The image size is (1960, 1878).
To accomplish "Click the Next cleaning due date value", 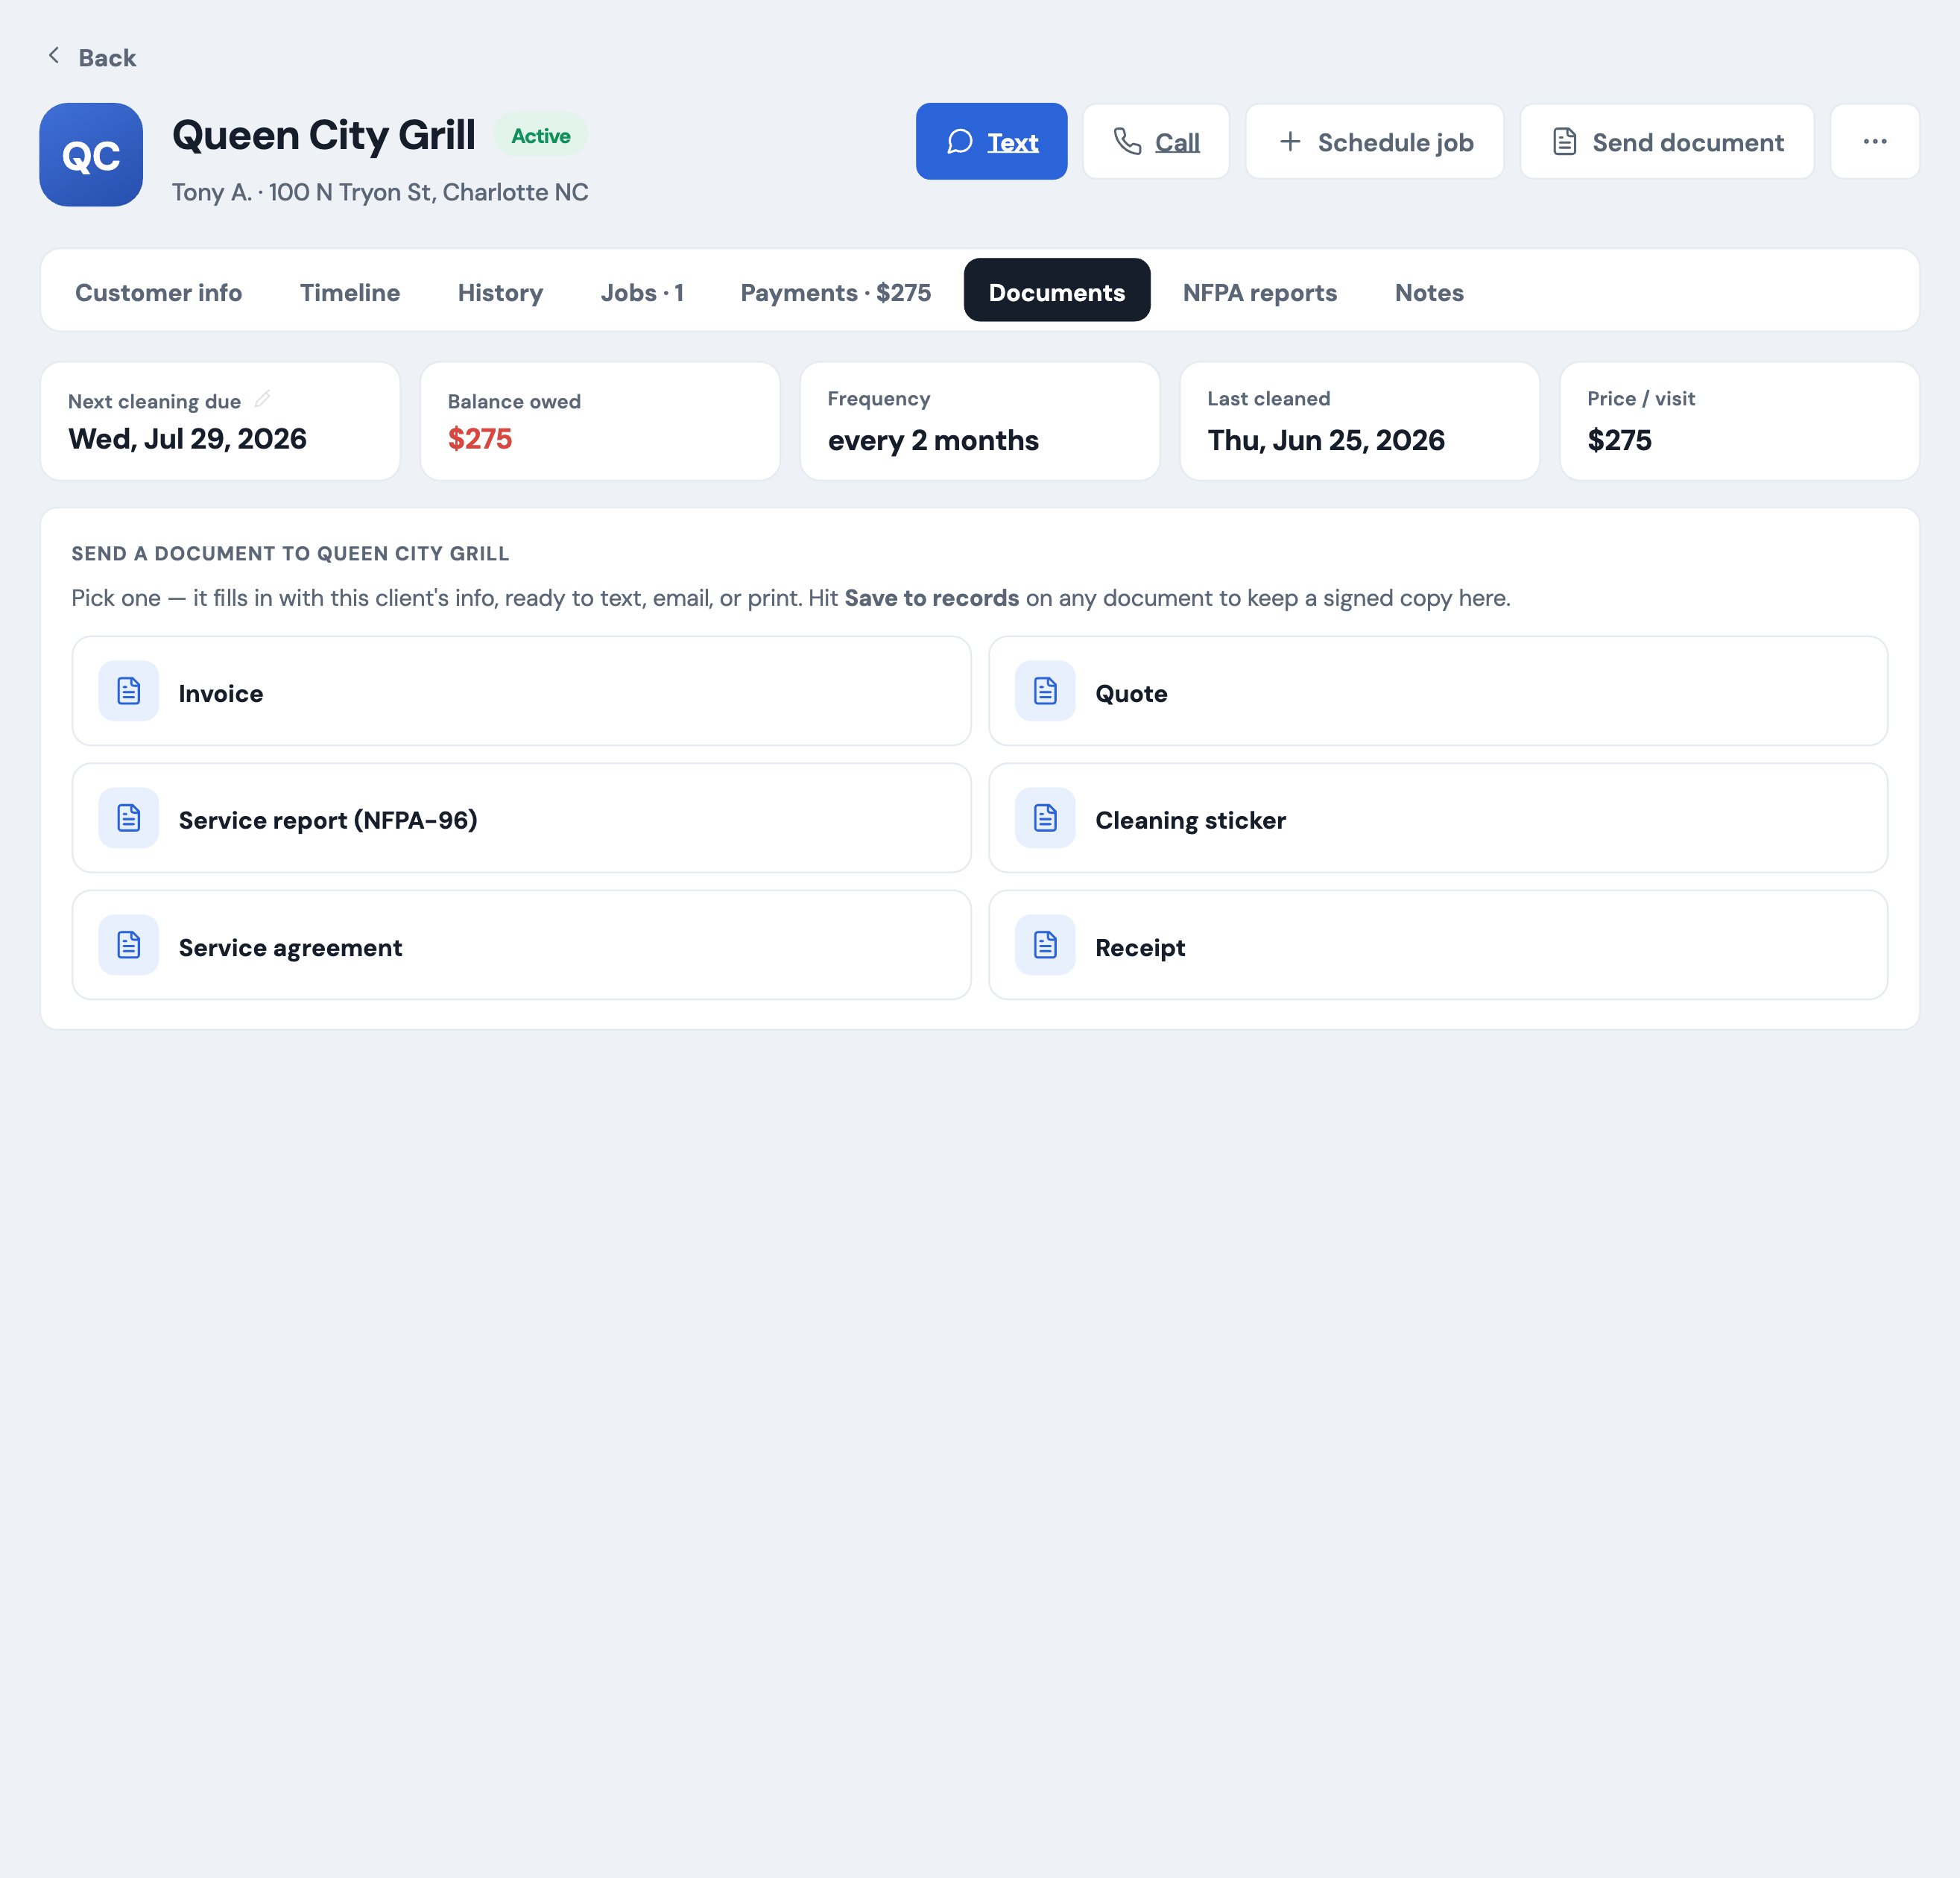I will (x=187, y=439).
